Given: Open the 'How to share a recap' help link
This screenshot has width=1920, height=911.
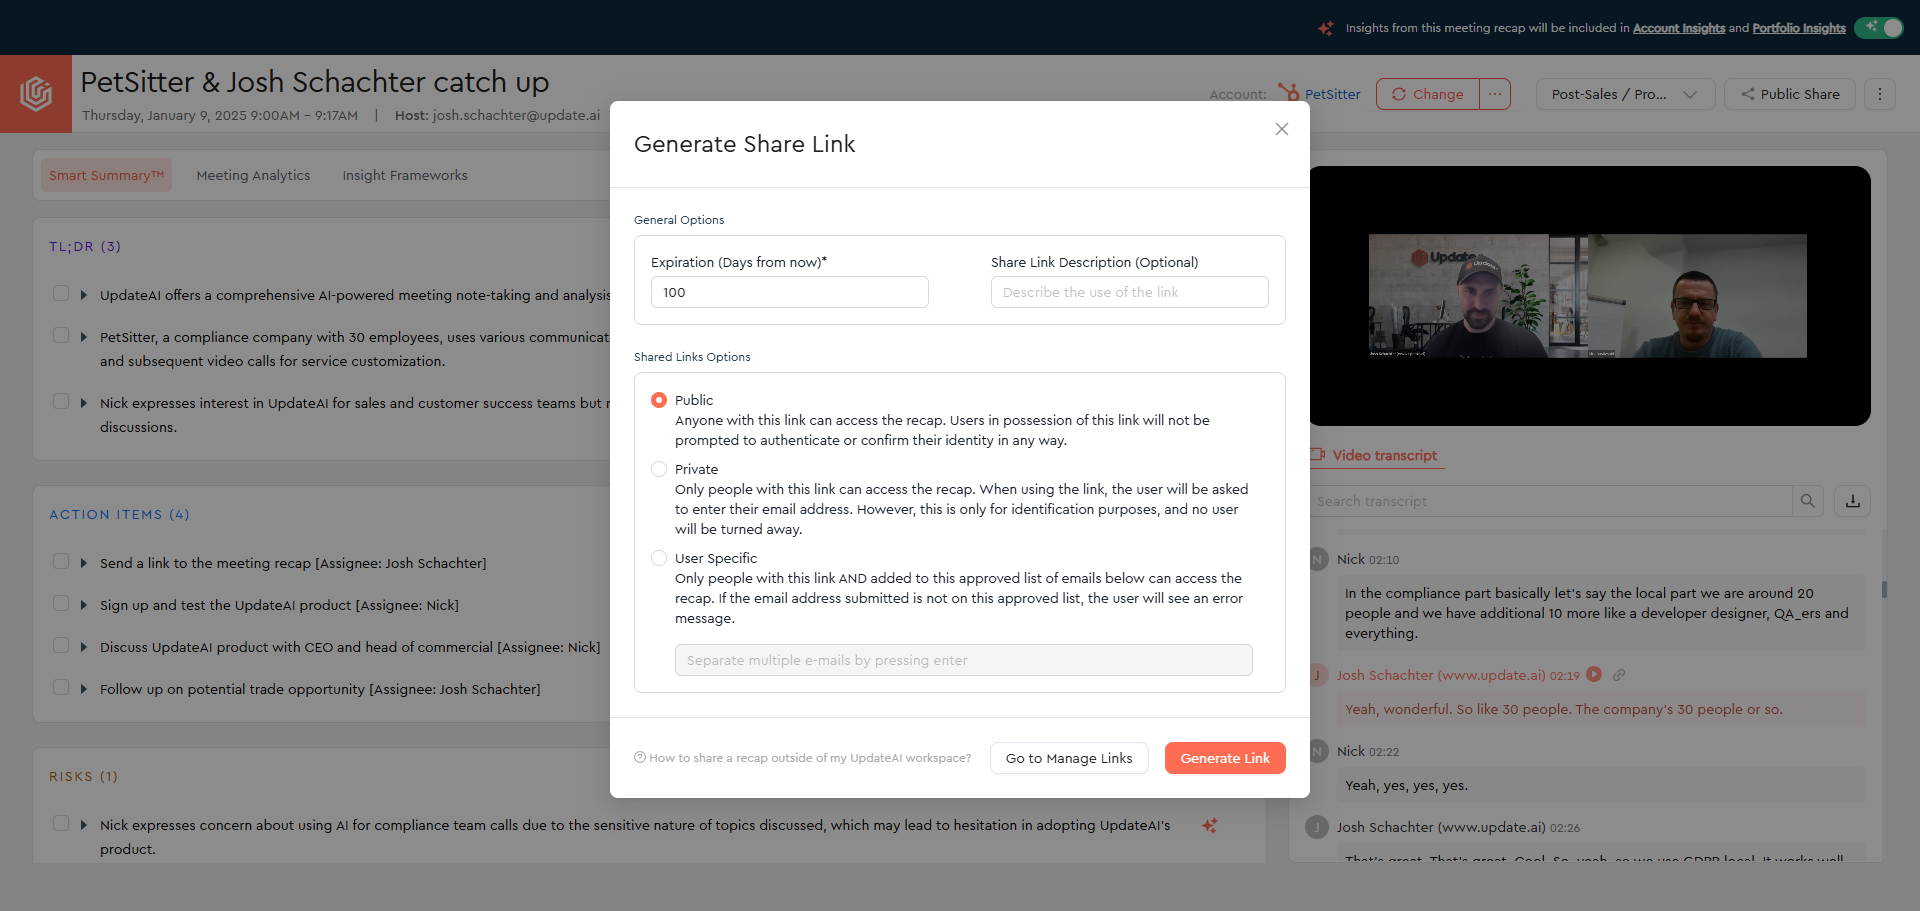Looking at the screenshot, I should (803, 758).
